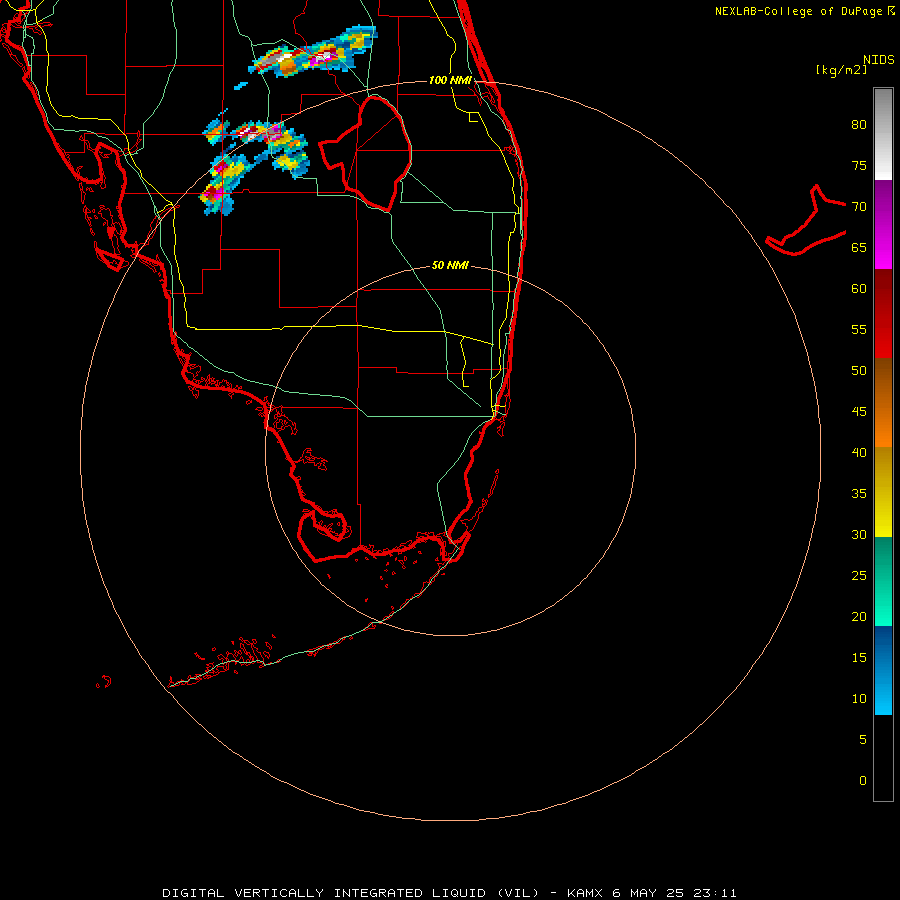Click the Lake Okeechobee outline on the map
The height and width of the screenshot is (900, 900).
[x=365, y=154]
